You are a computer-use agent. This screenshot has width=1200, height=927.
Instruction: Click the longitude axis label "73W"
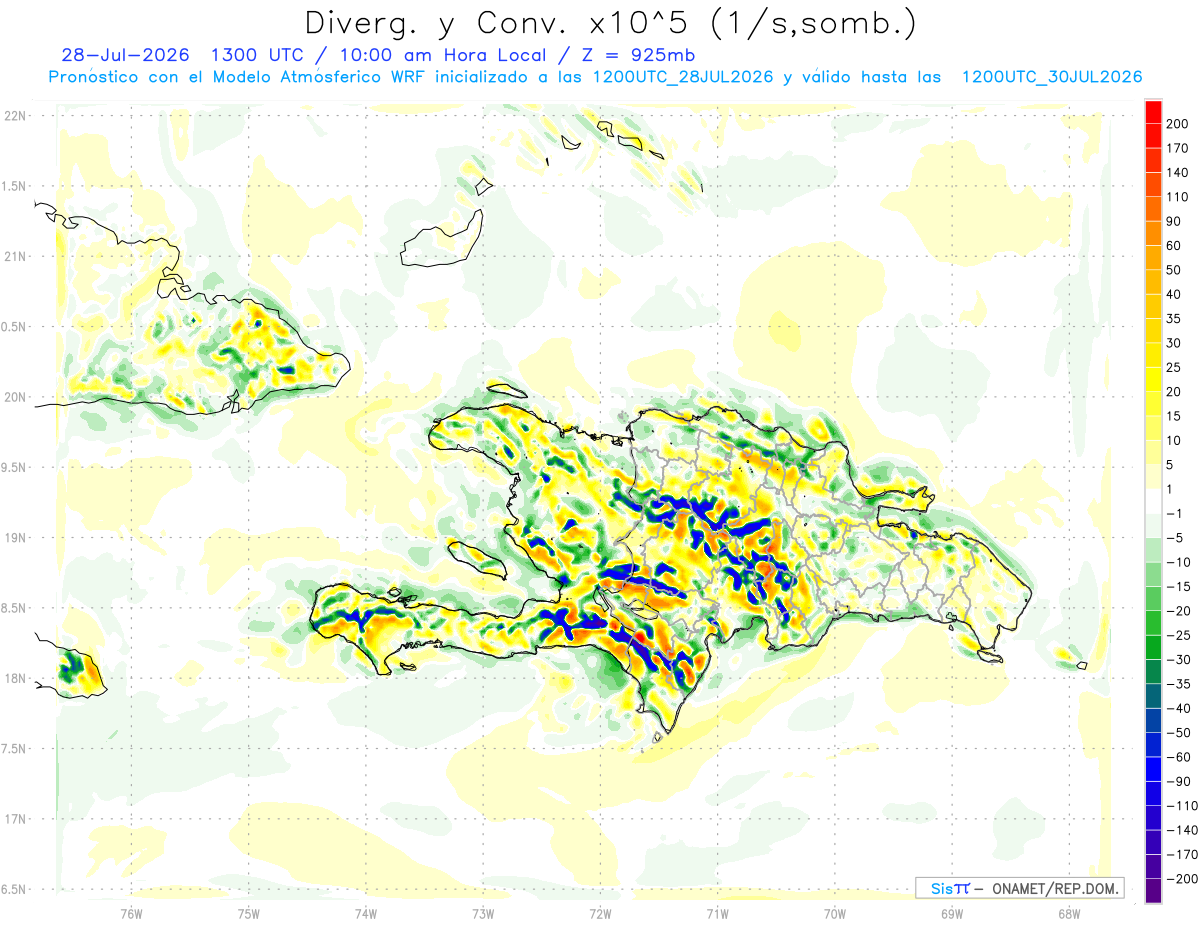click(483, 912)
